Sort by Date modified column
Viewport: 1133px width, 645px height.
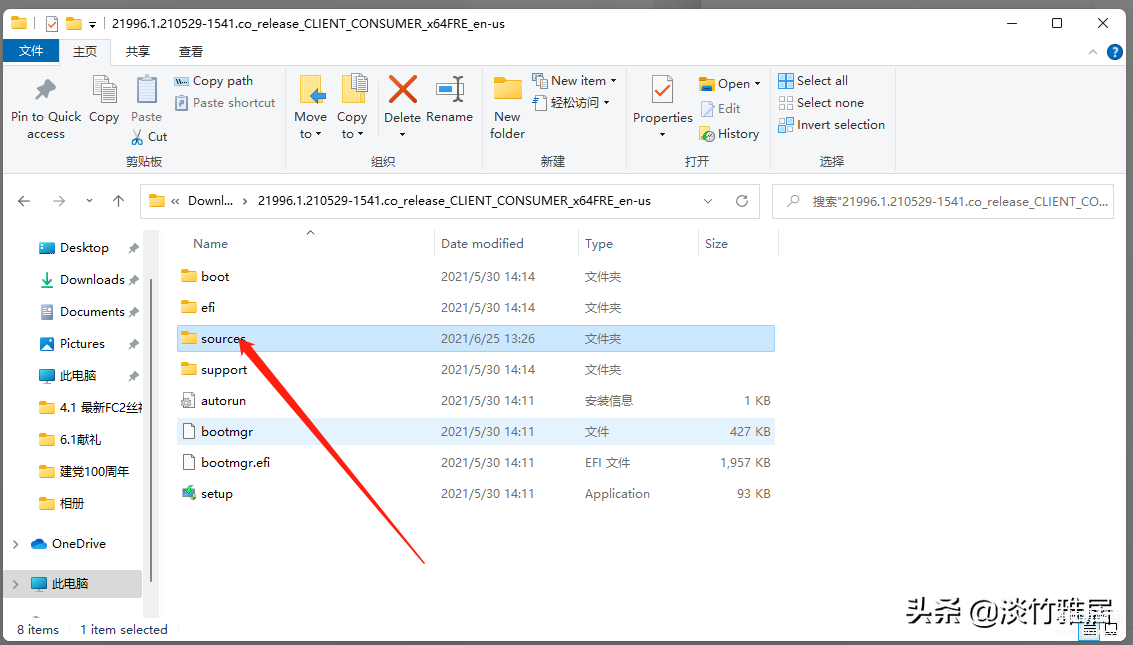tap(482, 243)
